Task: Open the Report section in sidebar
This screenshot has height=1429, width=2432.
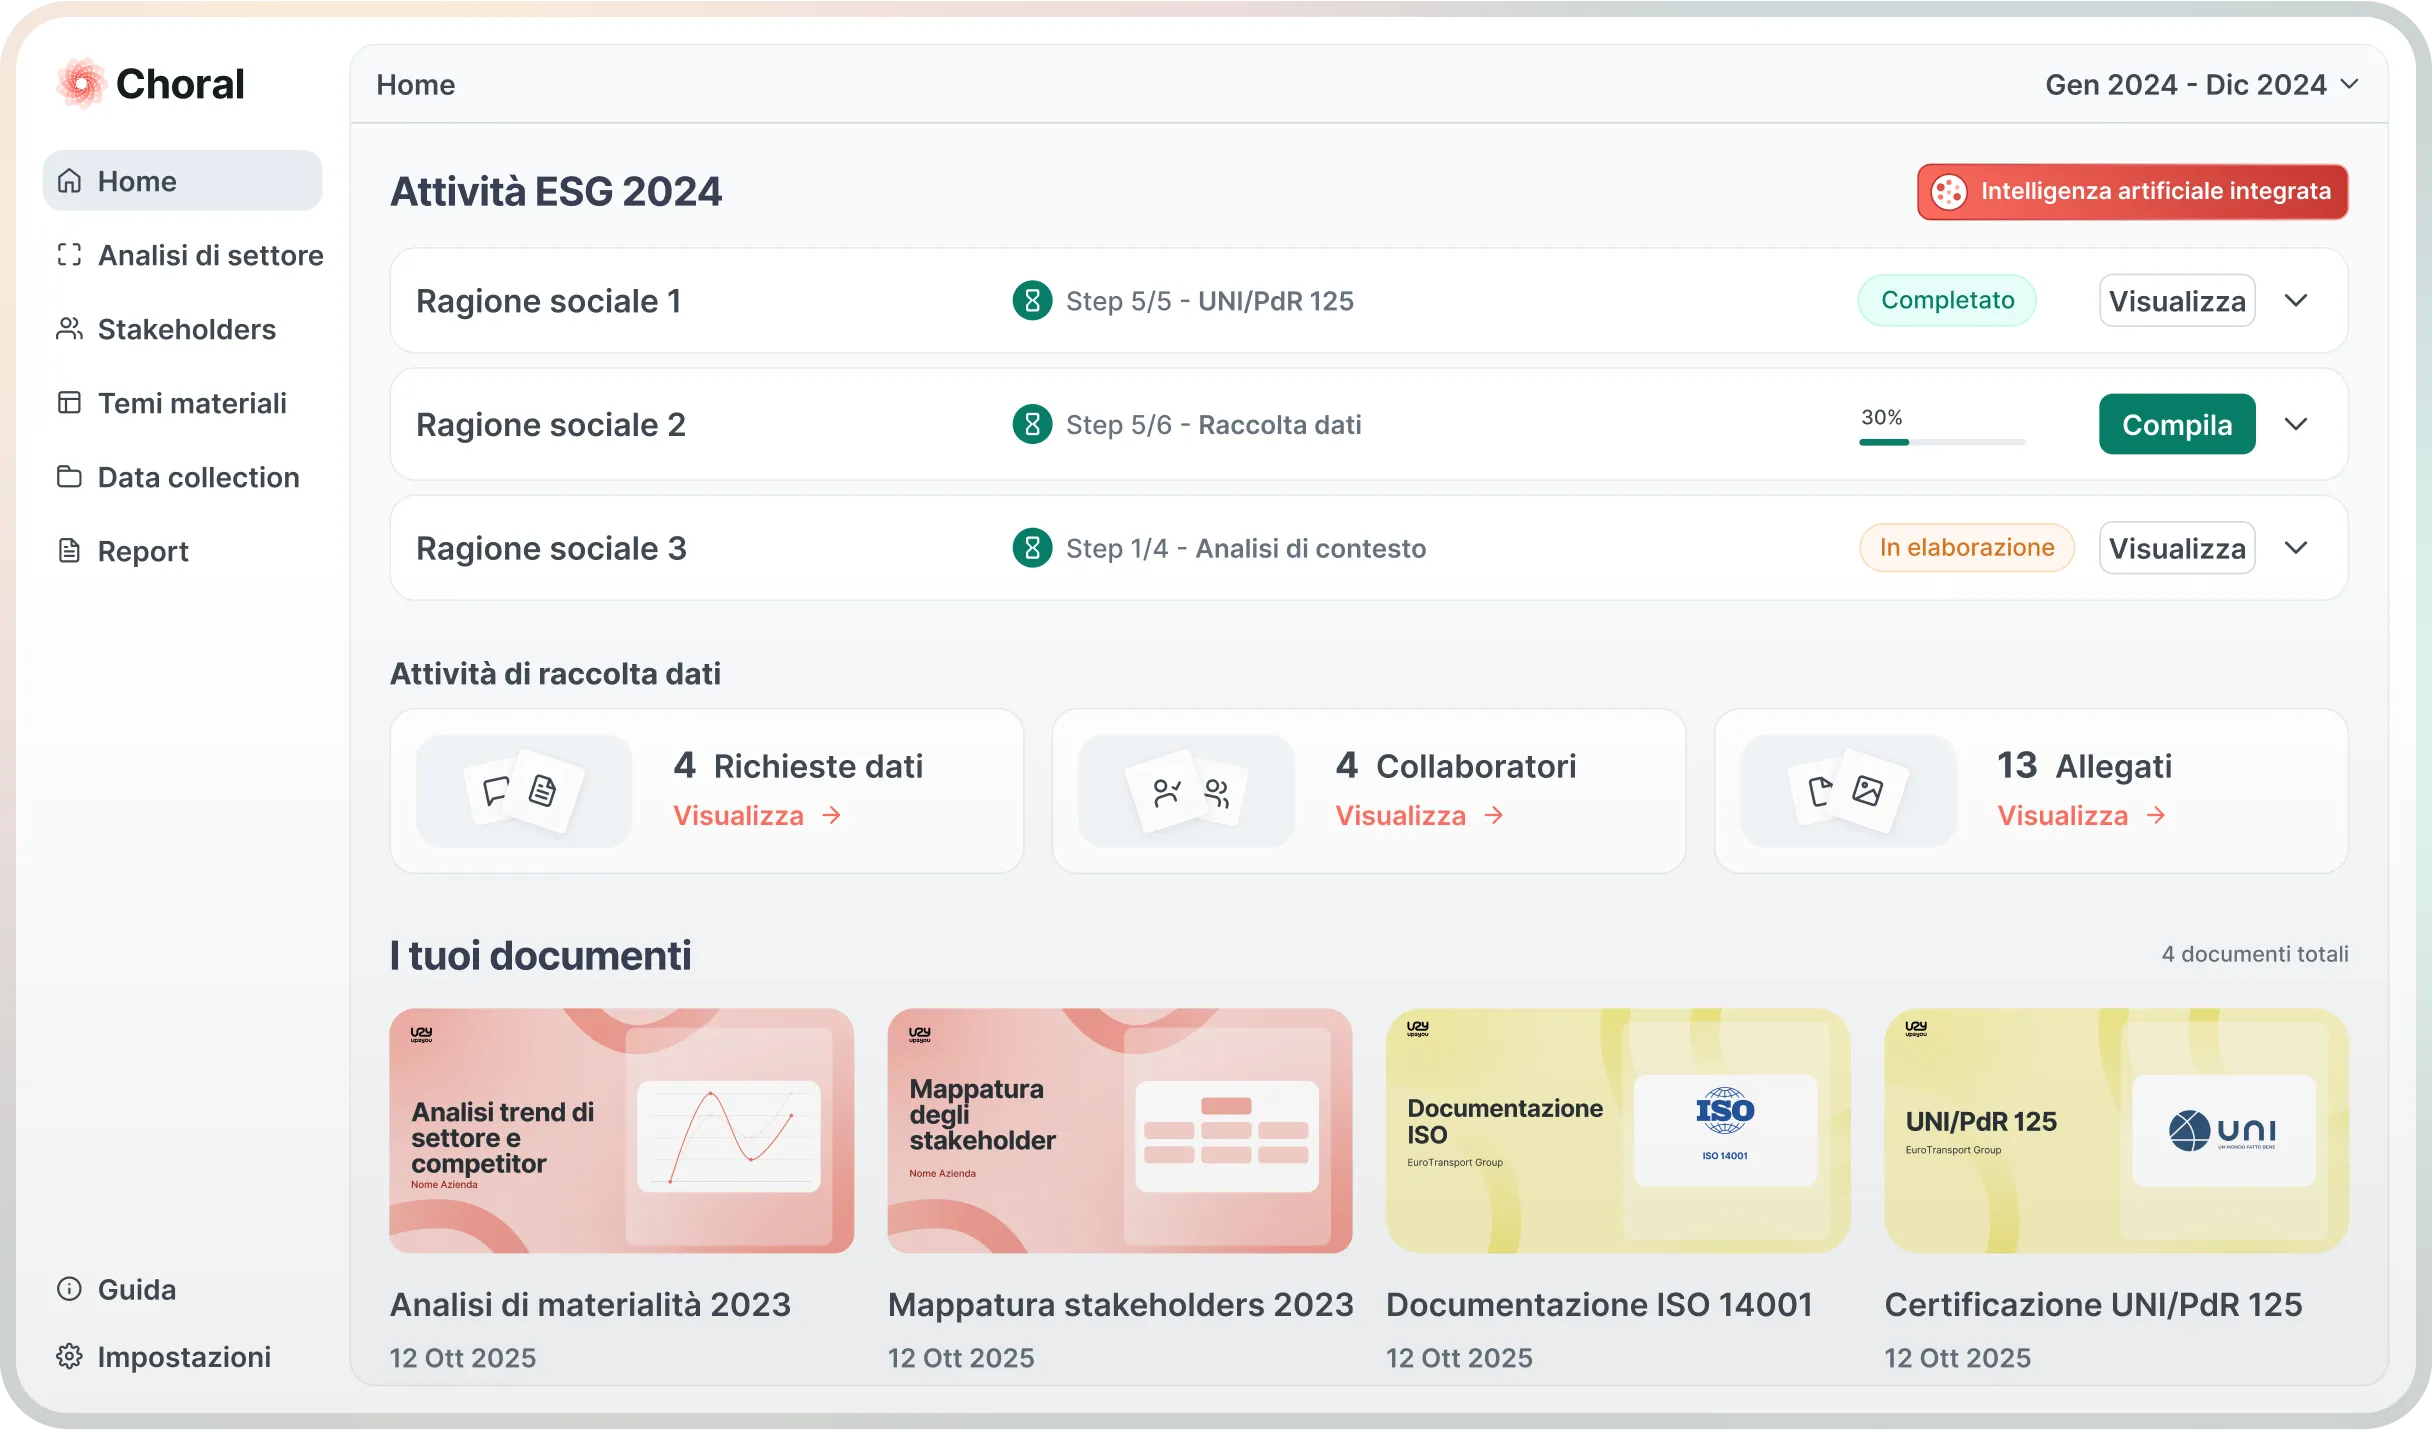Action: pos(143,551)
